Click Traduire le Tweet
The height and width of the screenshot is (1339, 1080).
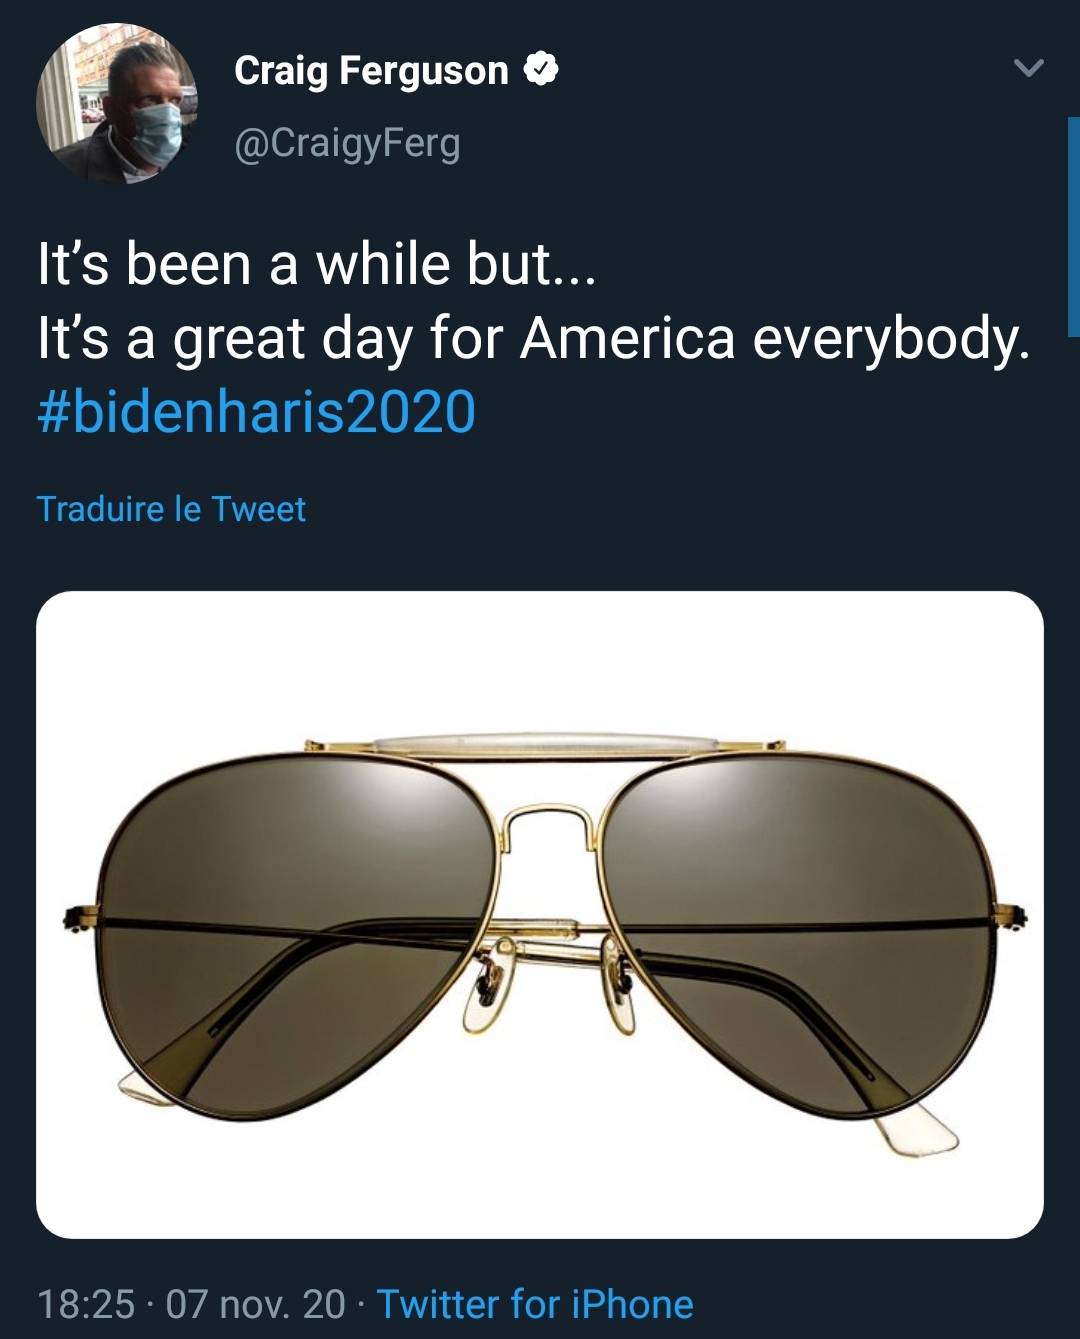click(171, 509)
